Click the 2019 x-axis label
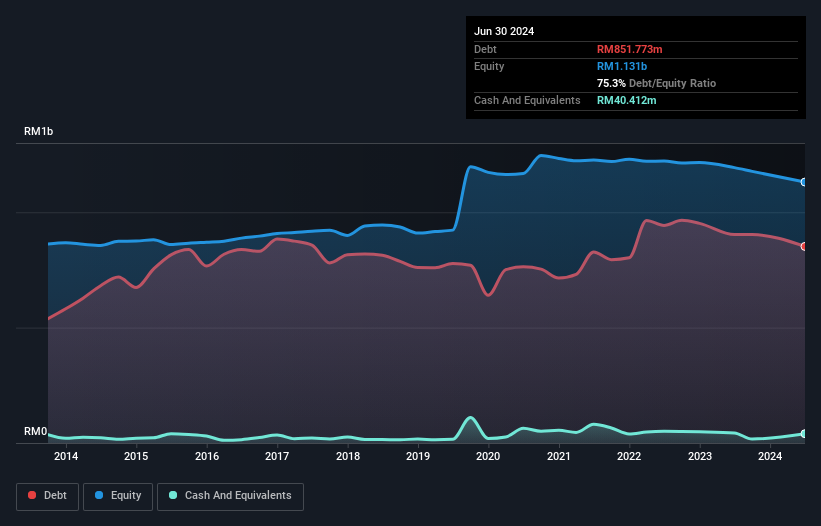This screenshot has width=821, height=526. pyautogui.click(x=418, y=456)
